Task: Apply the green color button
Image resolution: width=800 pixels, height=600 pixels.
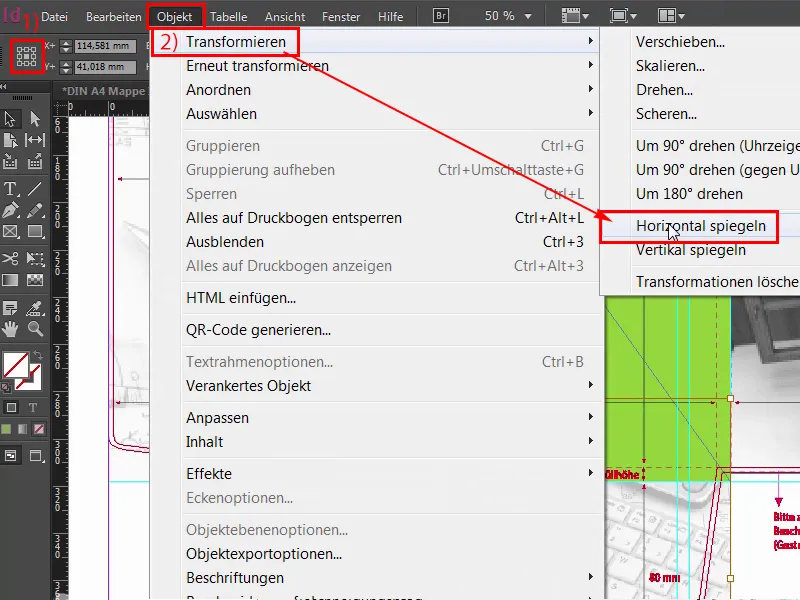Action: [6, 430]
